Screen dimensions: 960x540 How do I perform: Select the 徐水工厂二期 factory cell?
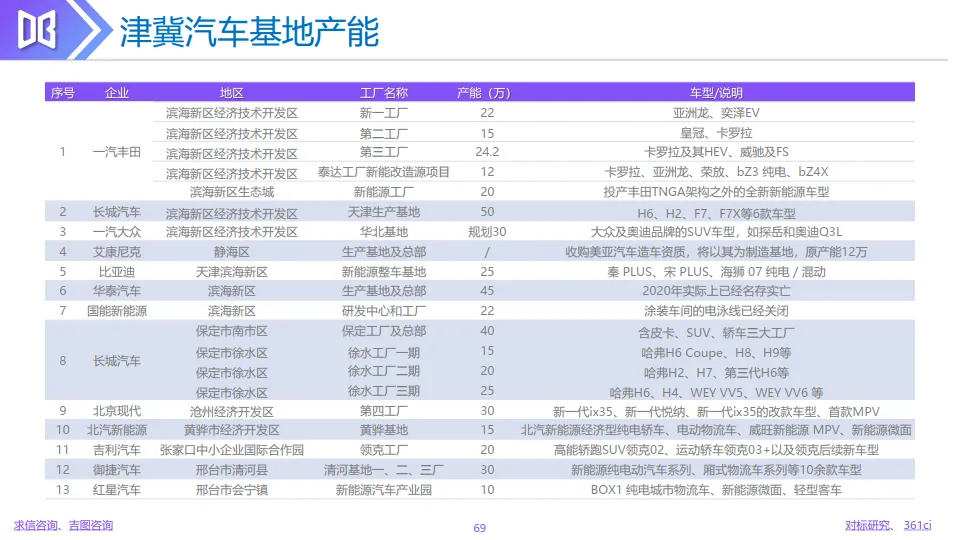pyautogui.click(x=383, y=371)
